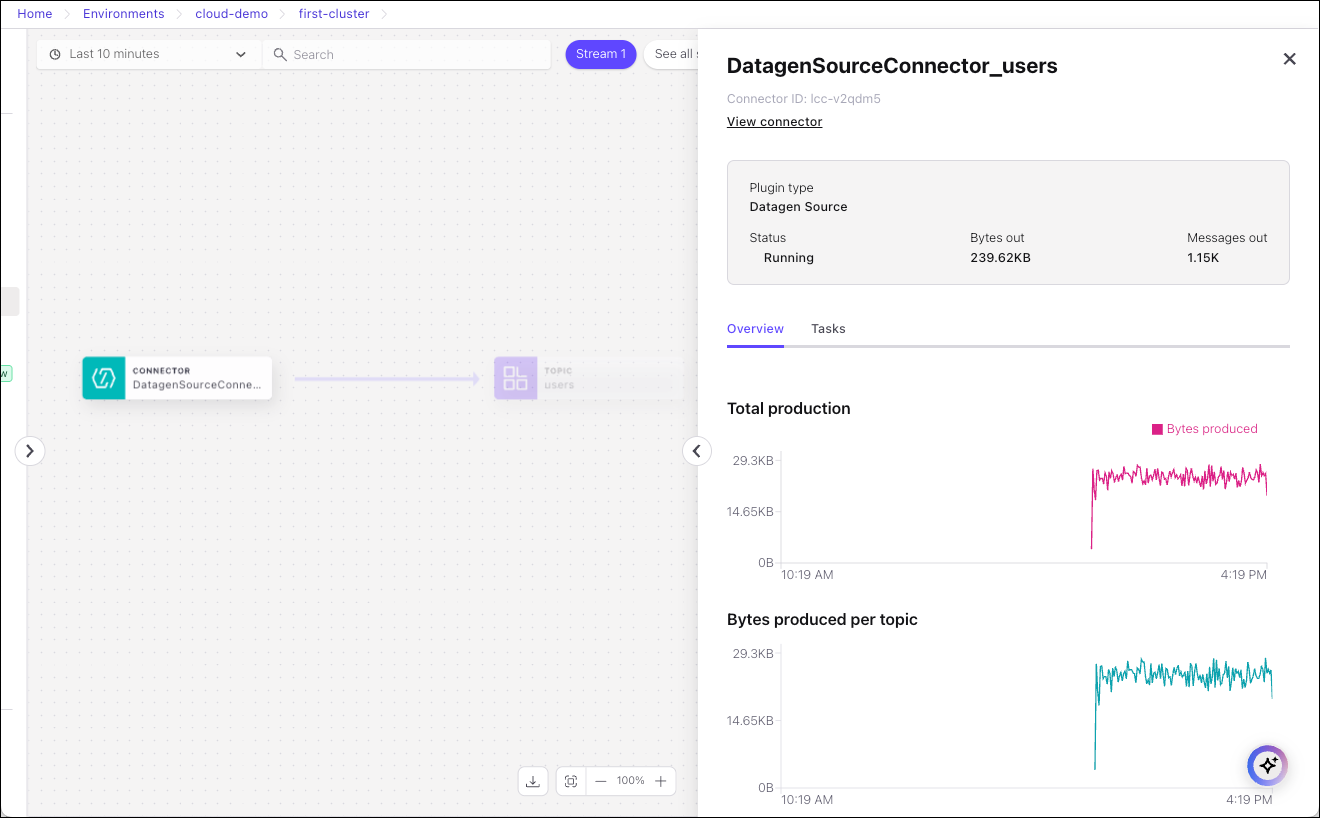Click the download icon in canvas toolbar
Viewport: 1320px width, 818px height.
click(533, 781)
